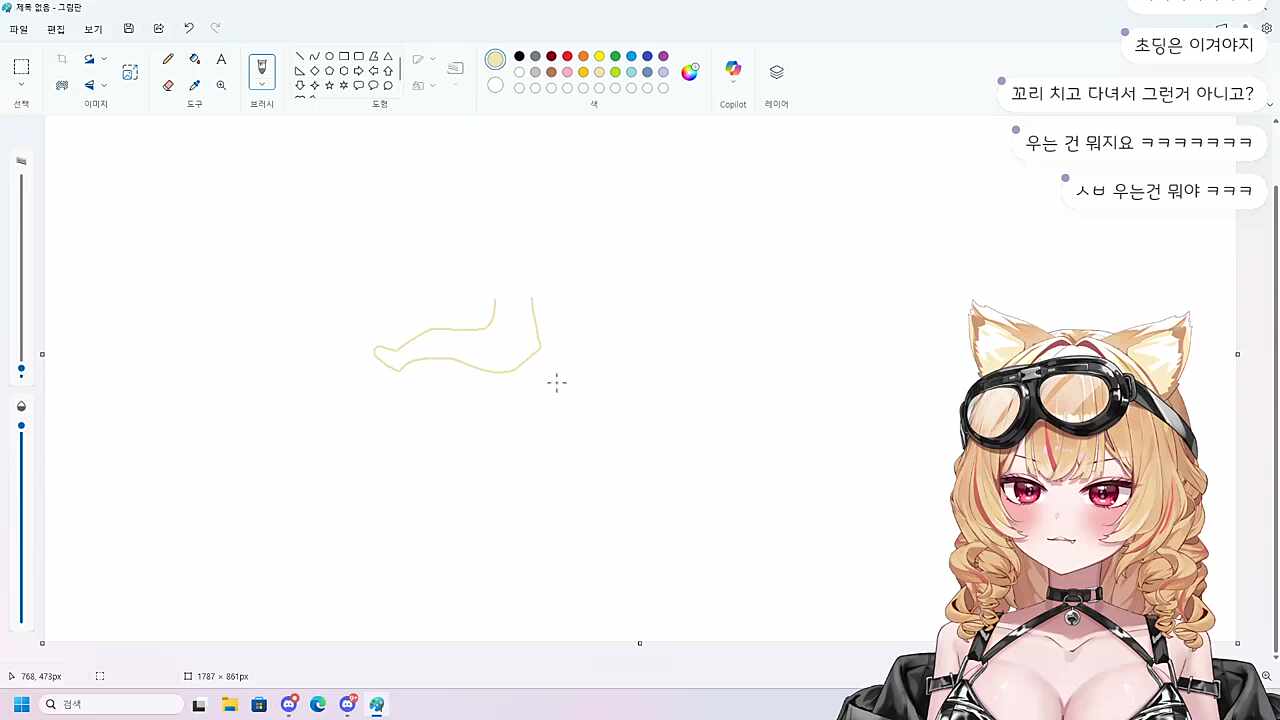Choose the straight line shape
The image size is (1280, 720).
[299, 56]
